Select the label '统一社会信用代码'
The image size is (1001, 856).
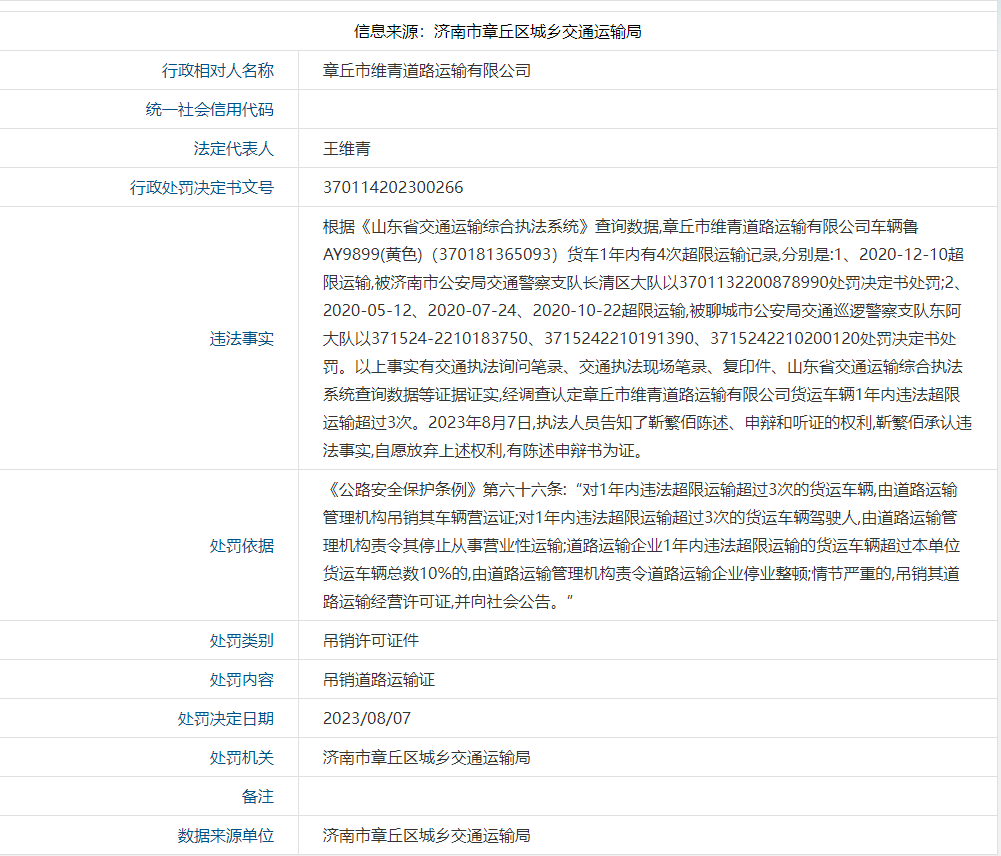tap(209, 109)
